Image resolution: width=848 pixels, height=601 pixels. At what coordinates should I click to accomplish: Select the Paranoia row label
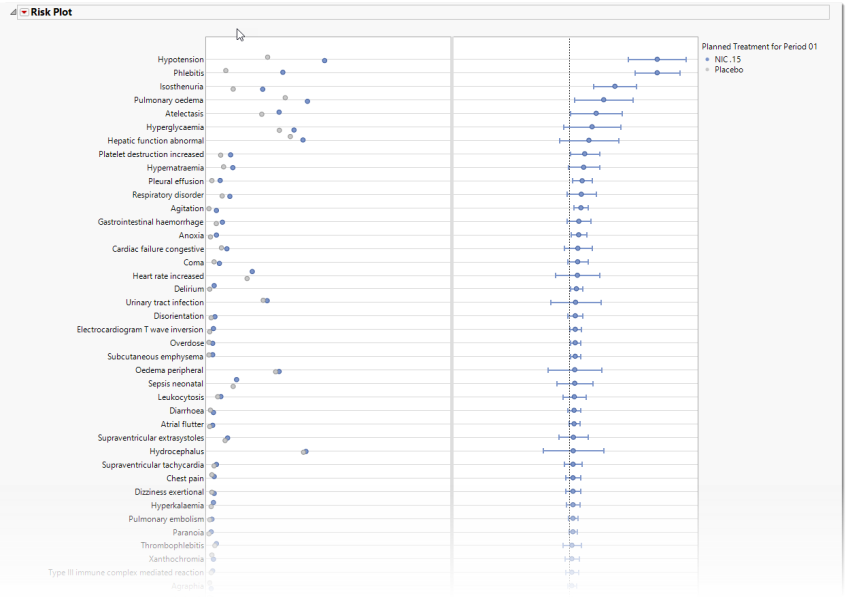(188, 532)
